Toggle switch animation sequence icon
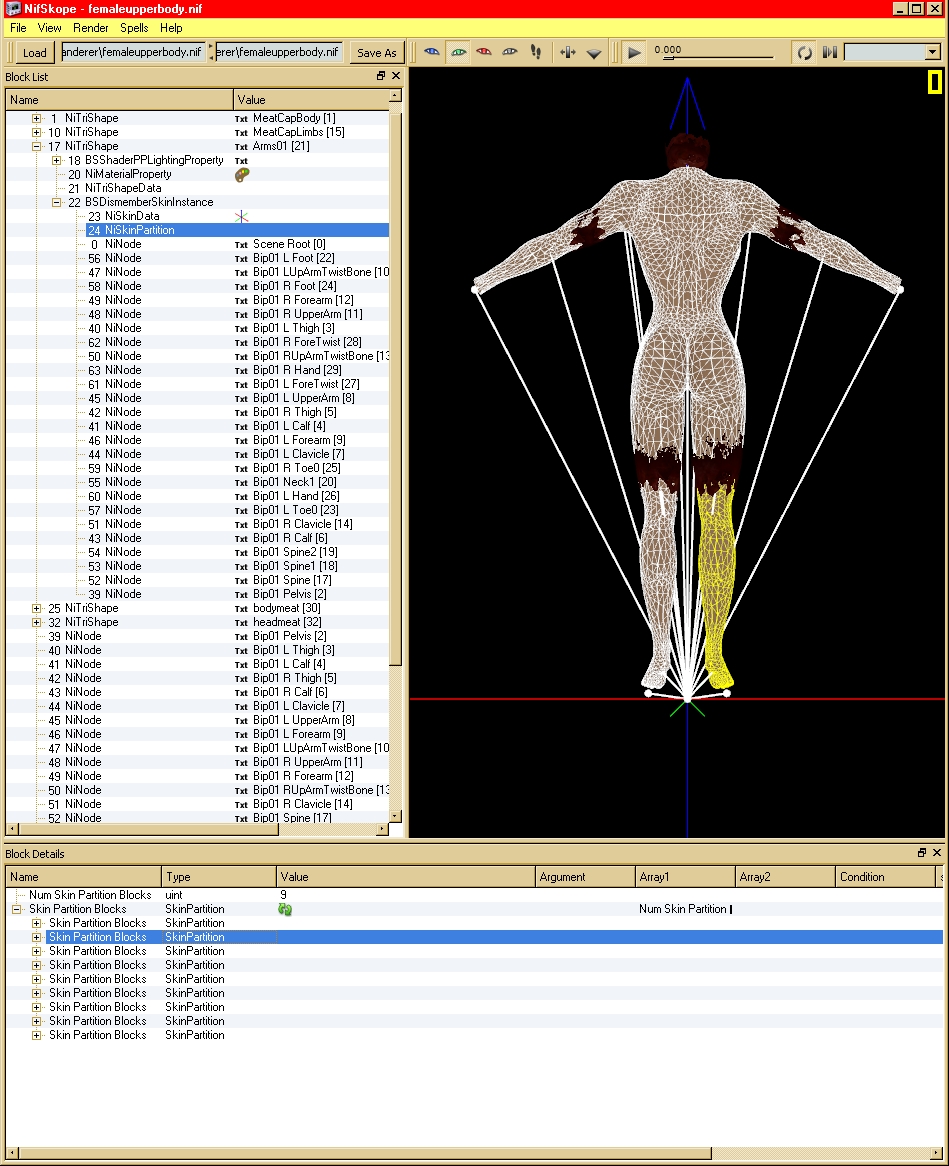This screenshot has height=1166, width=949. (830, 52)
